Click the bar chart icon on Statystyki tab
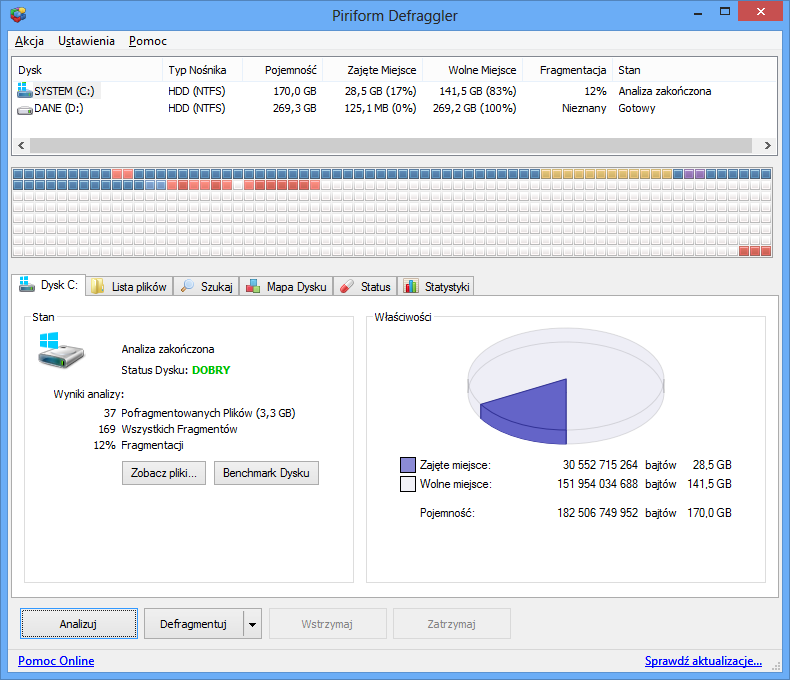The width and height of the screenshot is (790, 680). tap(411, 286)
